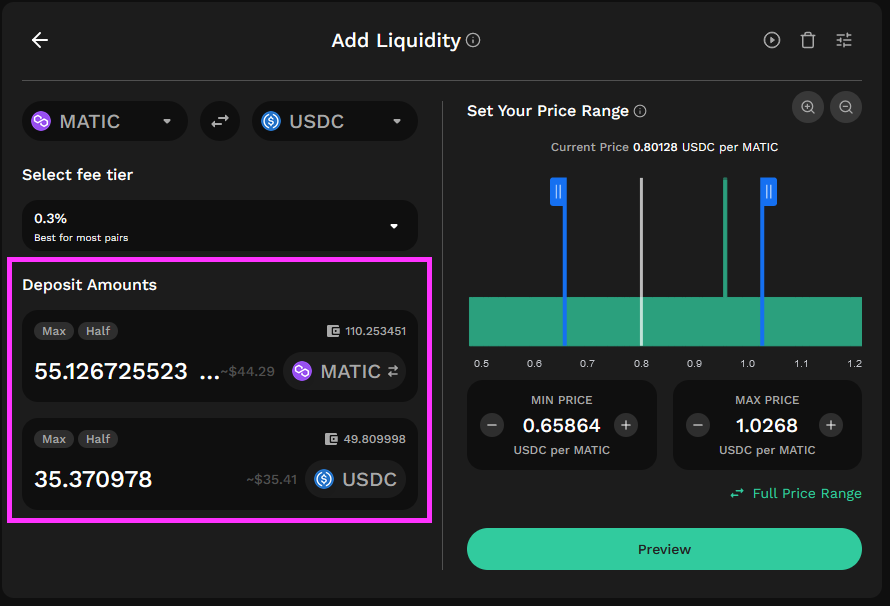The width and height of the screenshot is (890, 606).
Task: Click the ~$35.41 estimated value text
Action: click(x=272, y=479)
